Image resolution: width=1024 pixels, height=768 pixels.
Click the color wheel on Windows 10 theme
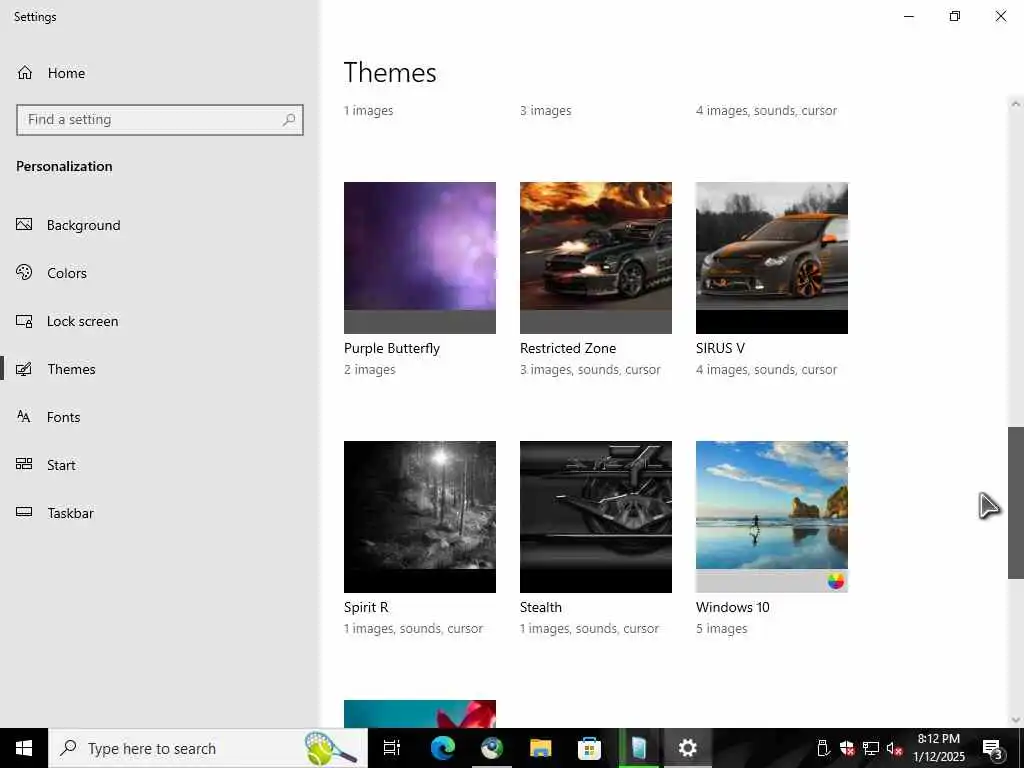(835, 581)
